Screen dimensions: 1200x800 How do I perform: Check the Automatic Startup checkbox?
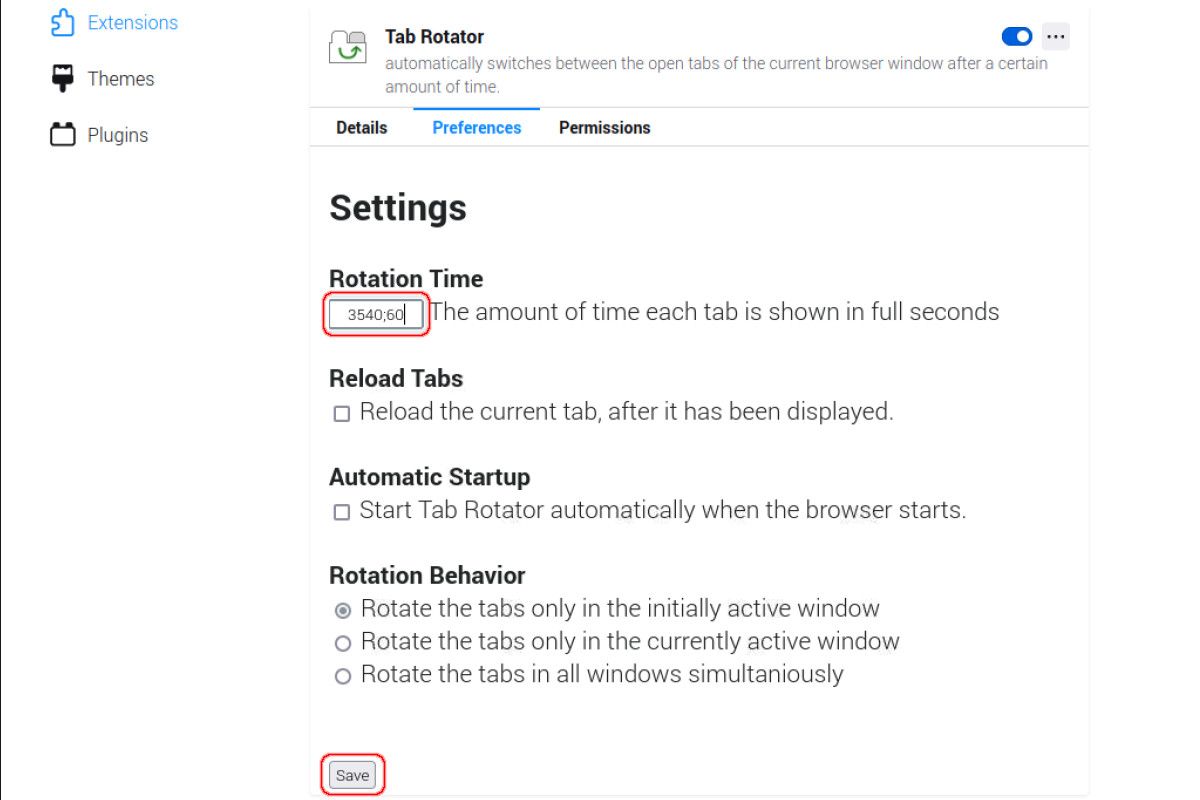tap(342, 512)
